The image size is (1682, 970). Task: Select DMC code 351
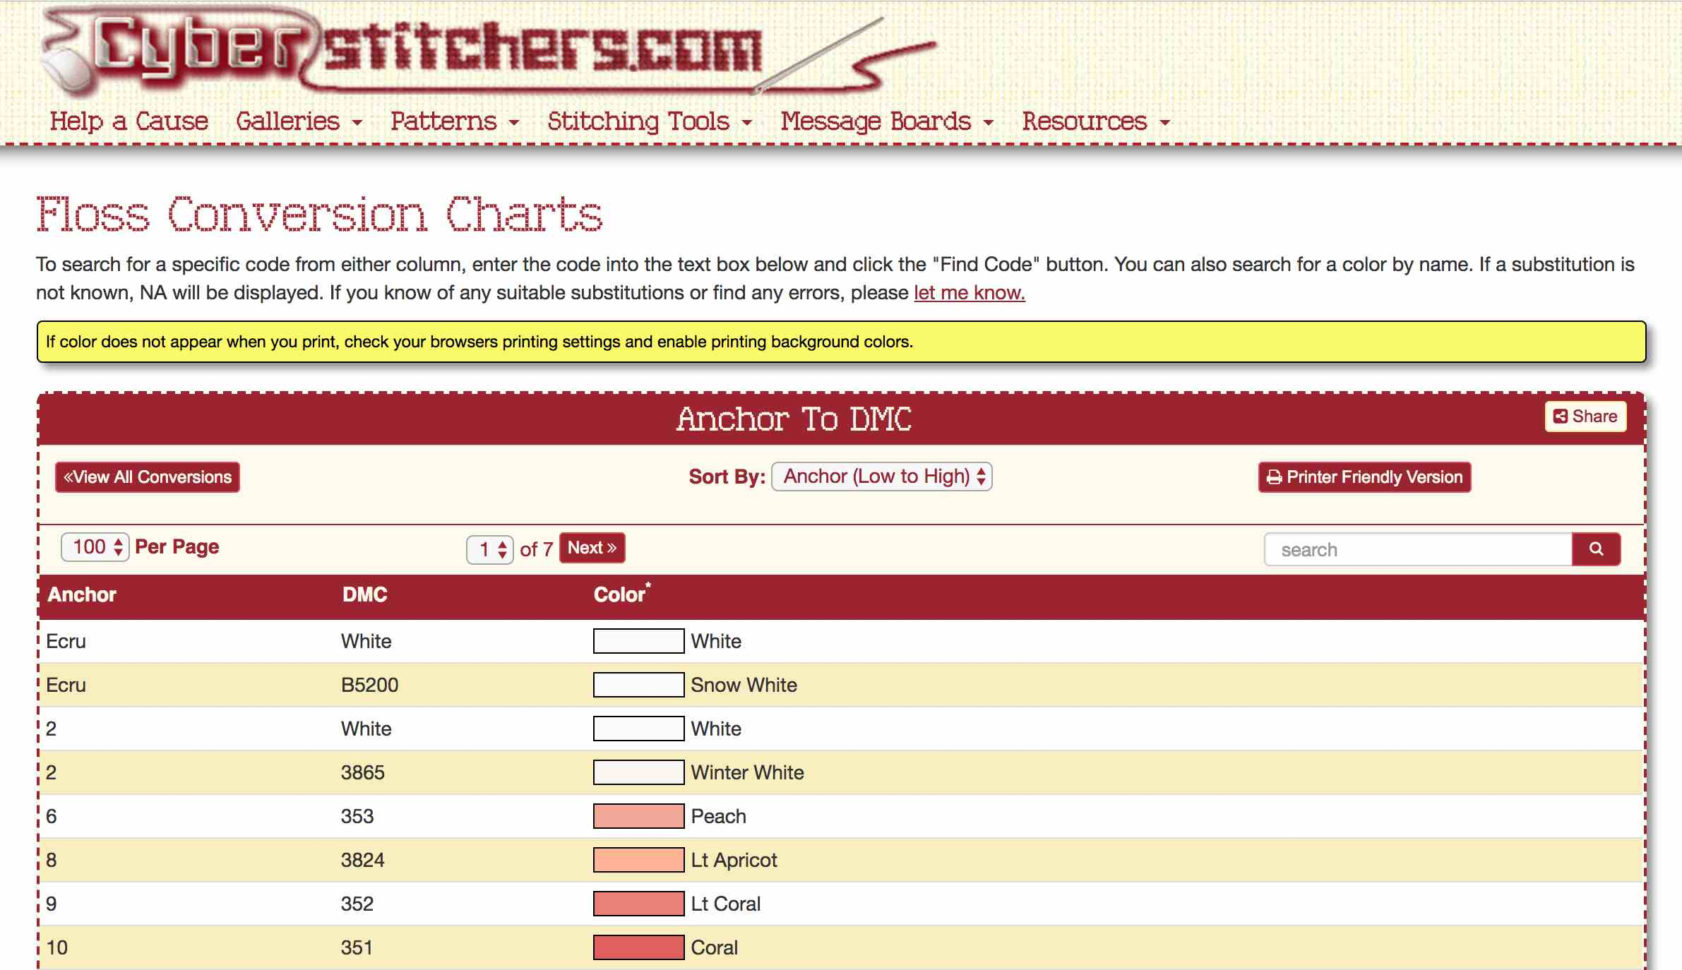357,948
